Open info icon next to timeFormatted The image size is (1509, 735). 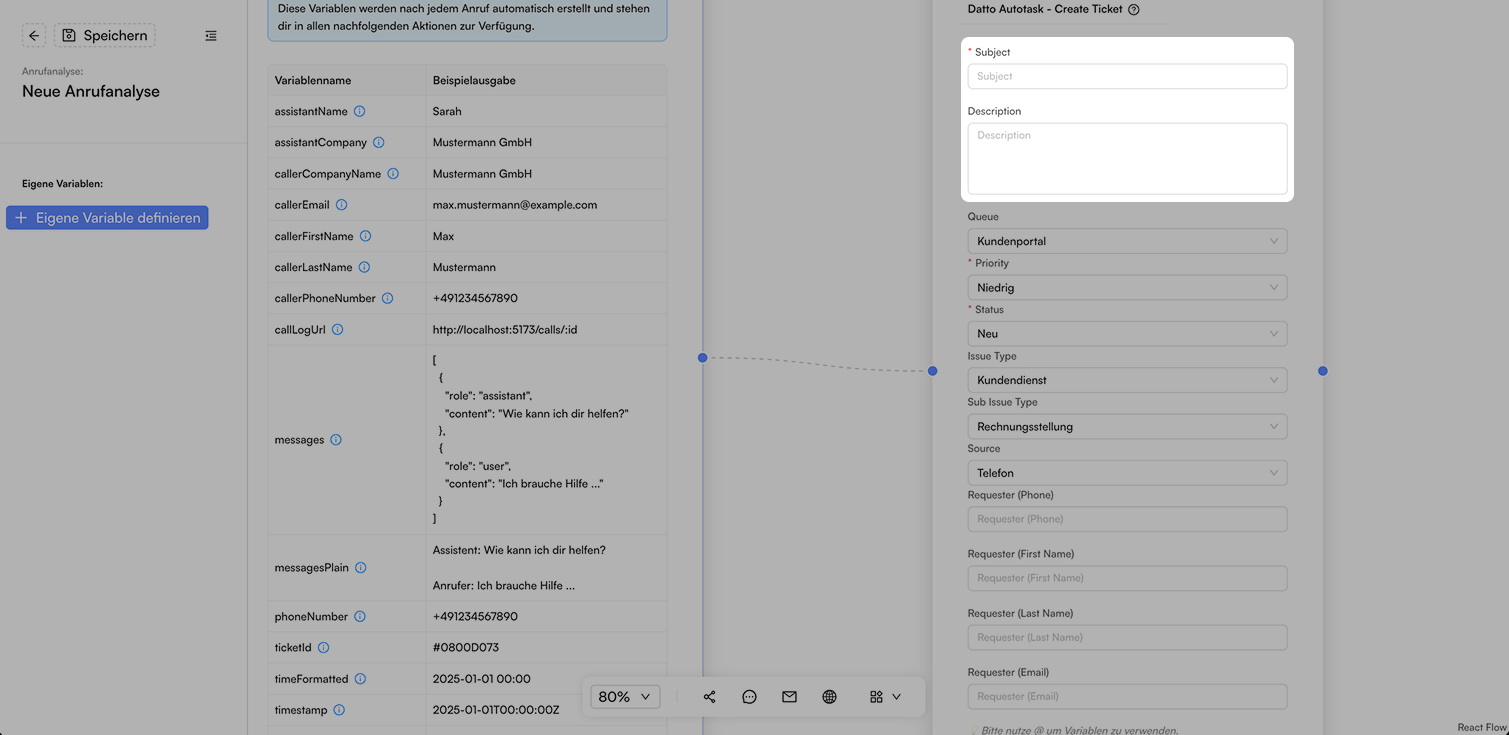coord(360,678)
